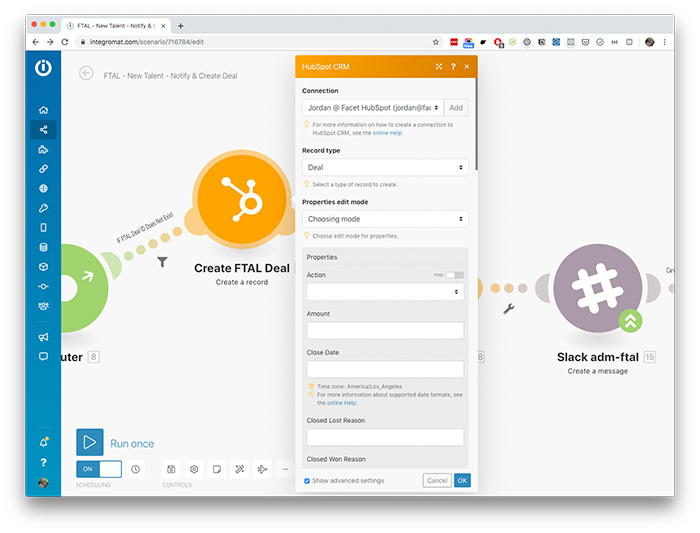Open scenario settings gear icon
The height and width of the screenshot is (533, 700).
[194, 469]
